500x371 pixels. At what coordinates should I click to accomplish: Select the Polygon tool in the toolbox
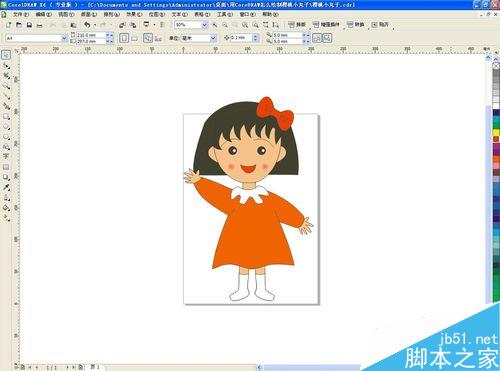pos(6,137)
